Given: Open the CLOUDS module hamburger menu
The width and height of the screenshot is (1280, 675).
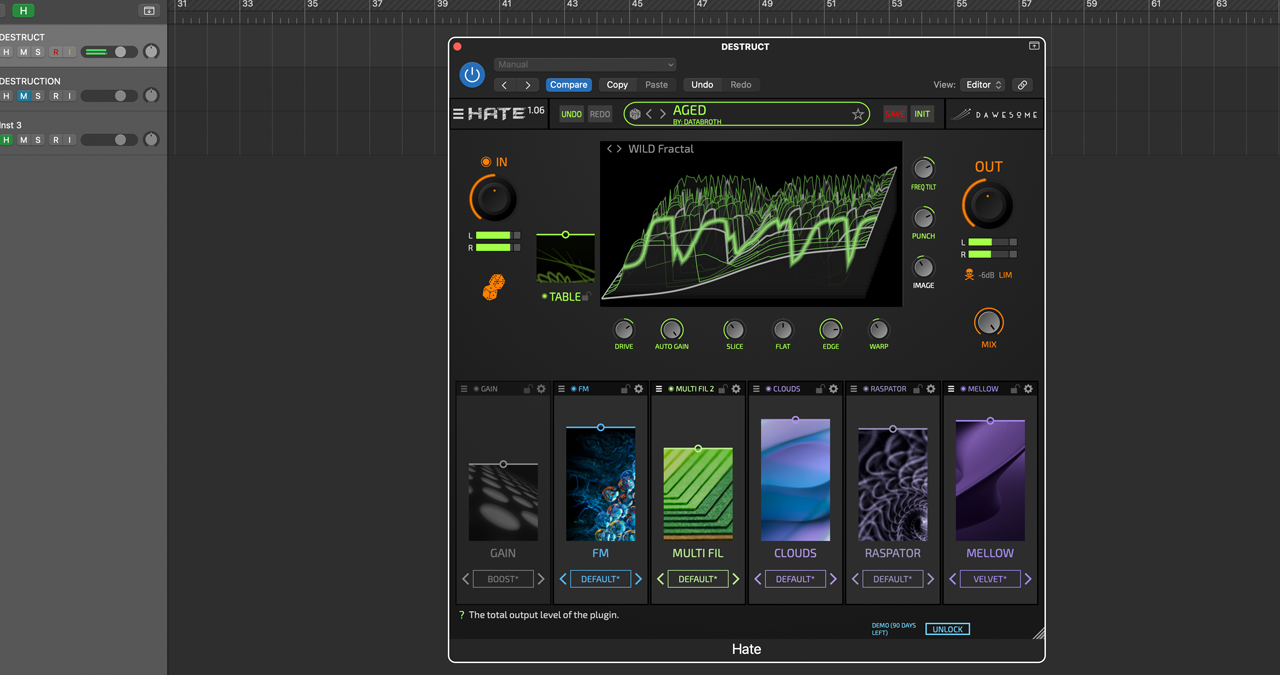Looking at the screenshot, I should [756, 389].
